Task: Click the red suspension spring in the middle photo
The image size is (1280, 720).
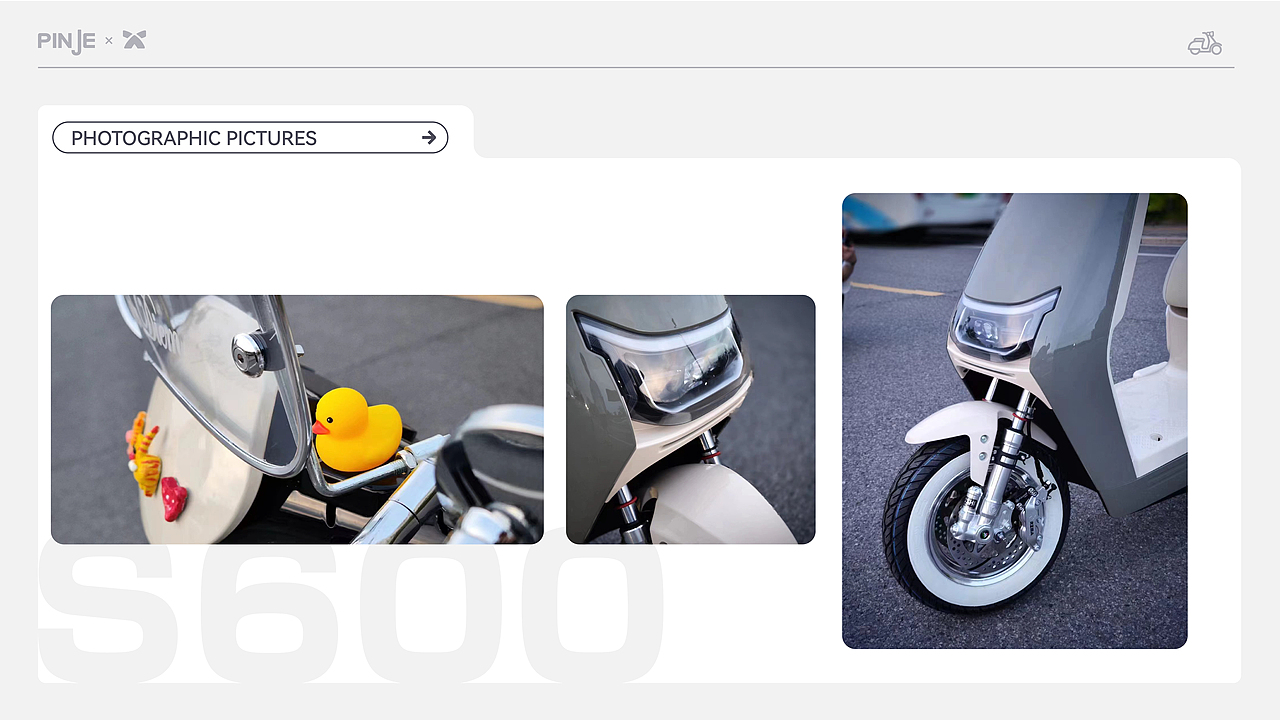Action: [x=710, y=454]
